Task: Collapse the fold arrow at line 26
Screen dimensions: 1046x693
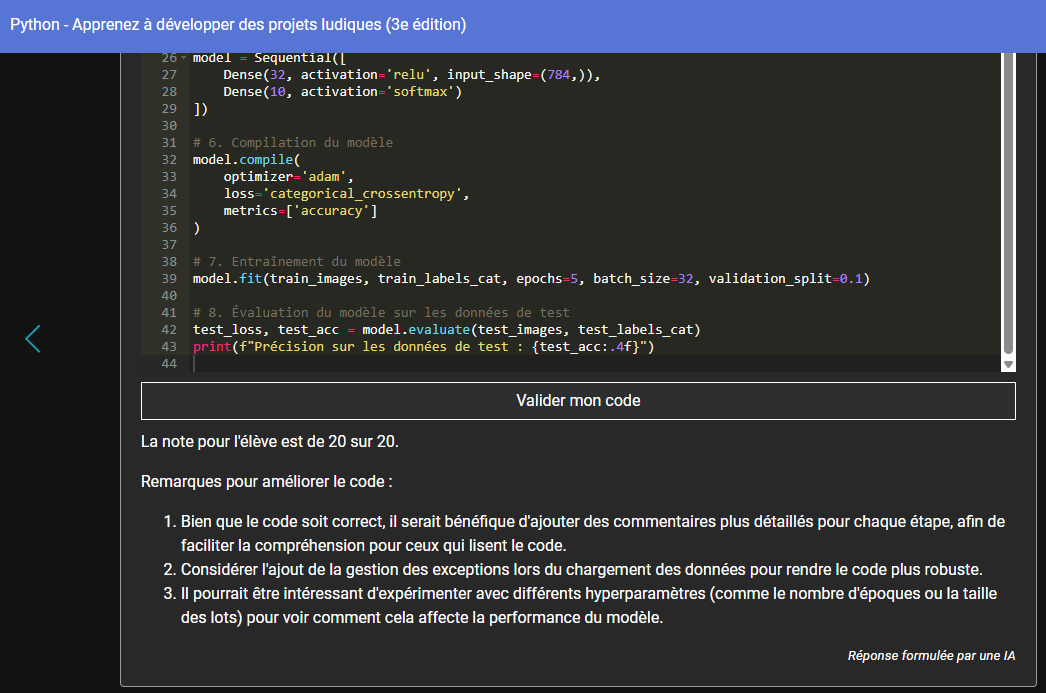Action: pyautogui.click(x=183, y=57)
